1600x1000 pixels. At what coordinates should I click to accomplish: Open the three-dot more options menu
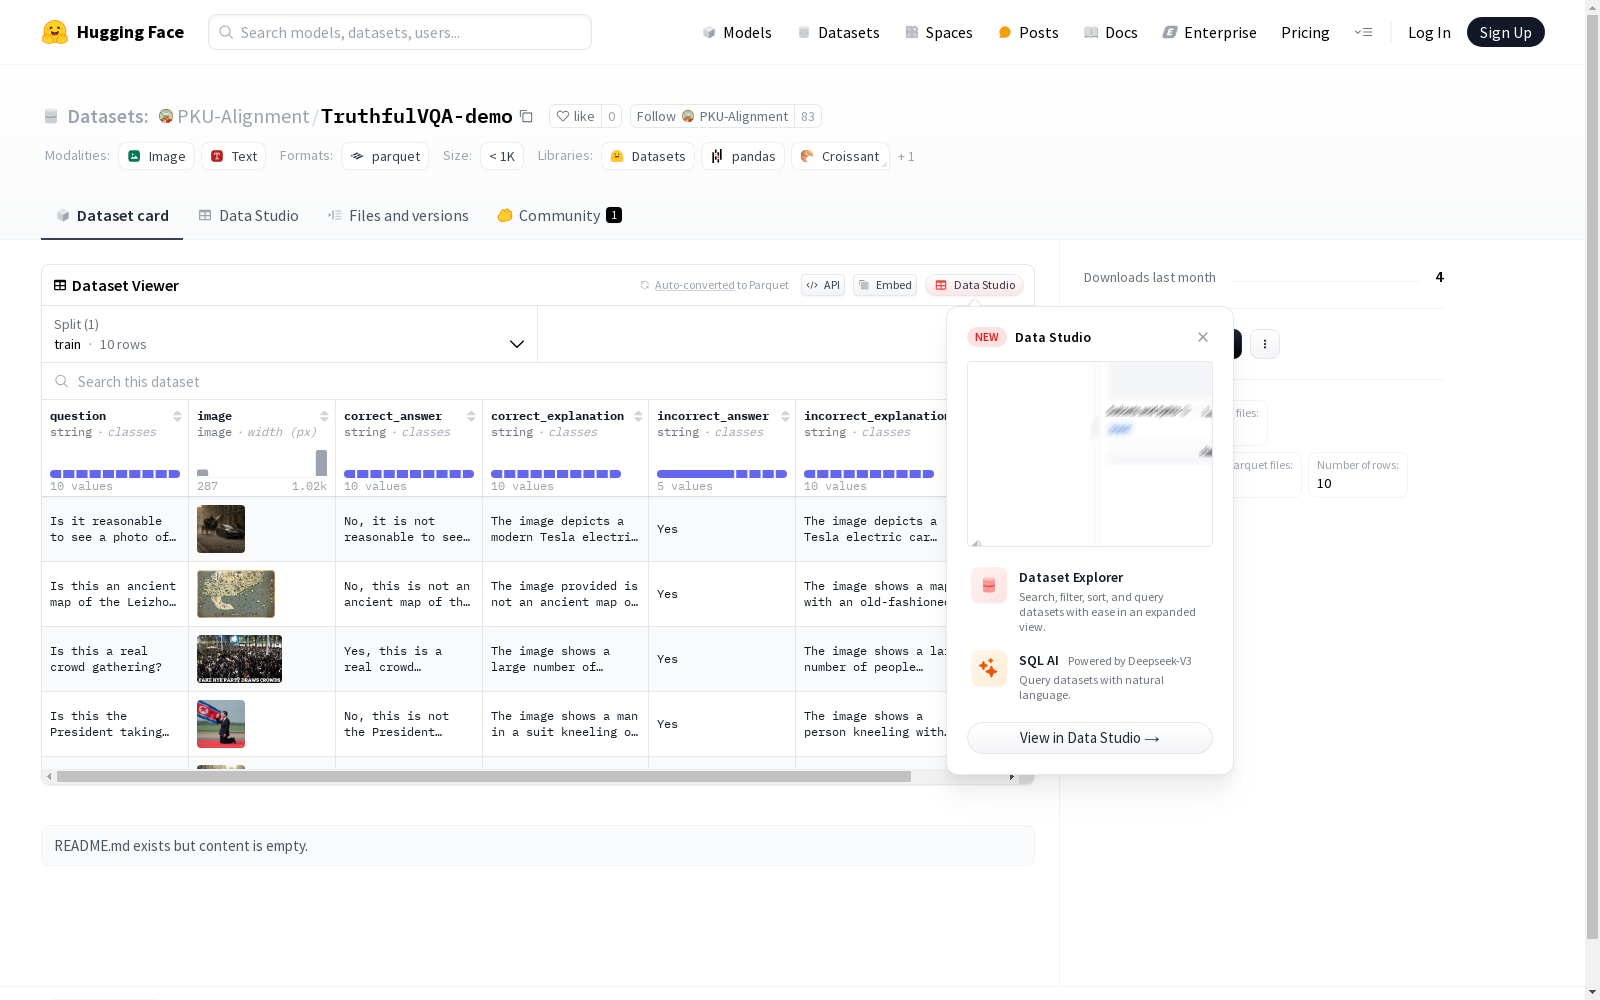(1265, 344)
